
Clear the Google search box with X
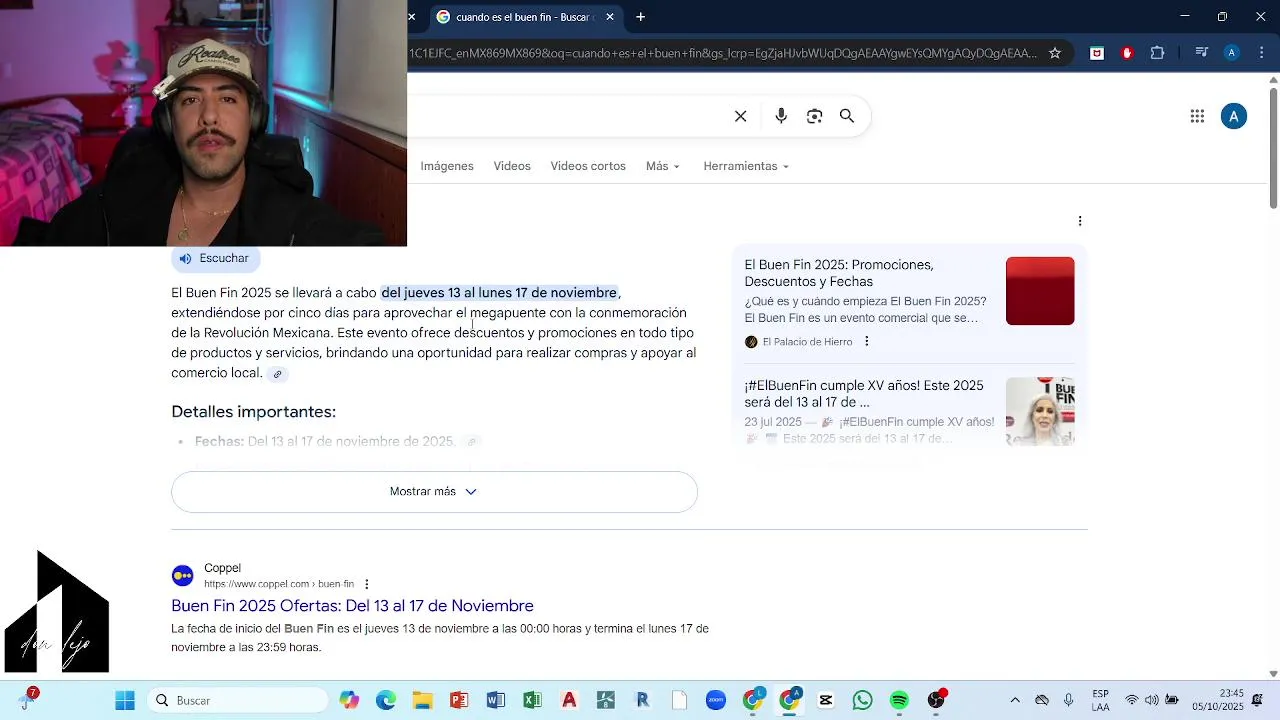click(x=740, y=116)
